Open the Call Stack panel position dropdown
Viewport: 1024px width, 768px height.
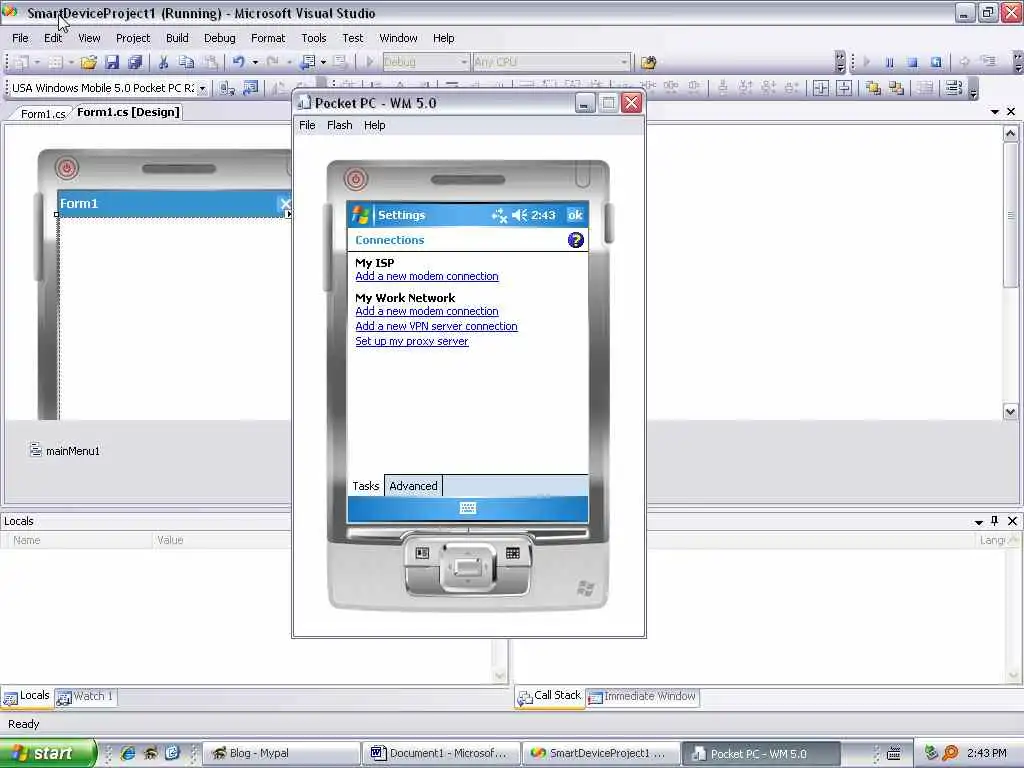978,521
